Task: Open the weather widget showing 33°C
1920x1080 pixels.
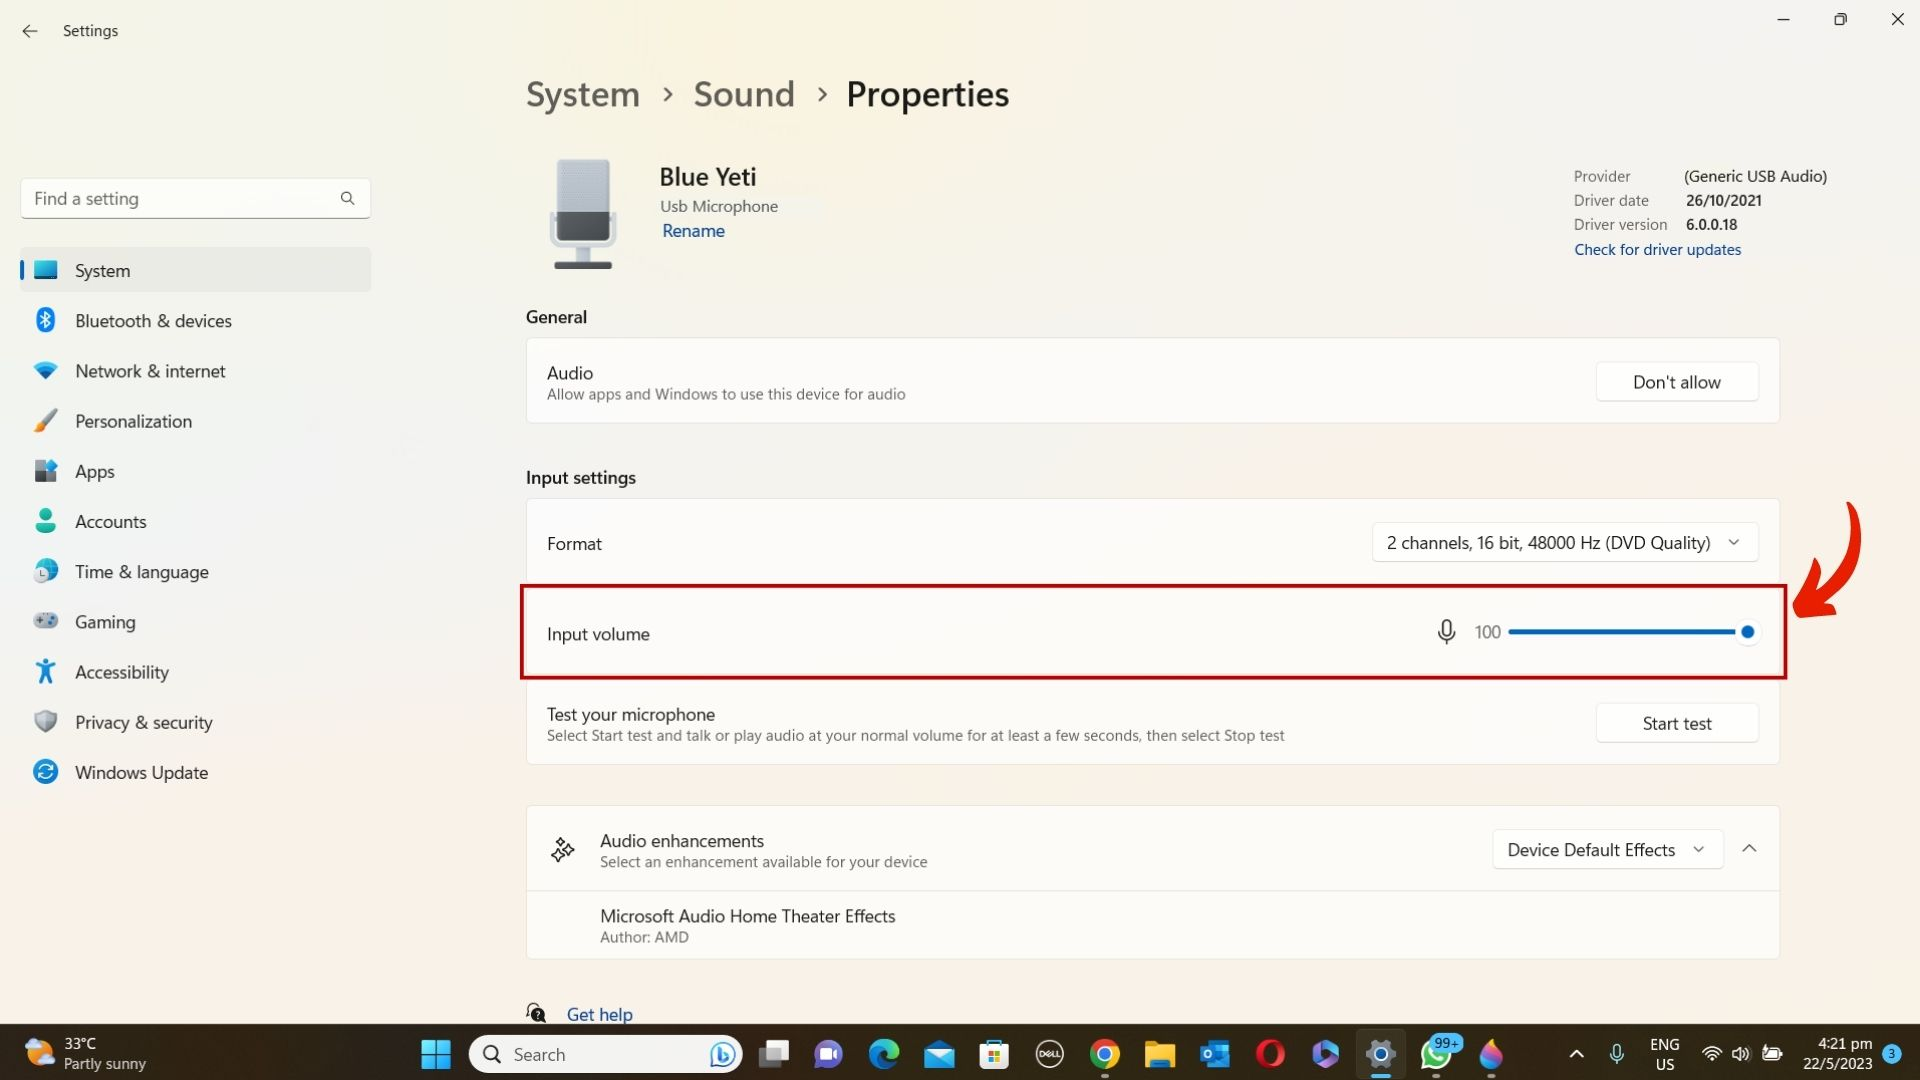Action: (x=85, y=1054)
